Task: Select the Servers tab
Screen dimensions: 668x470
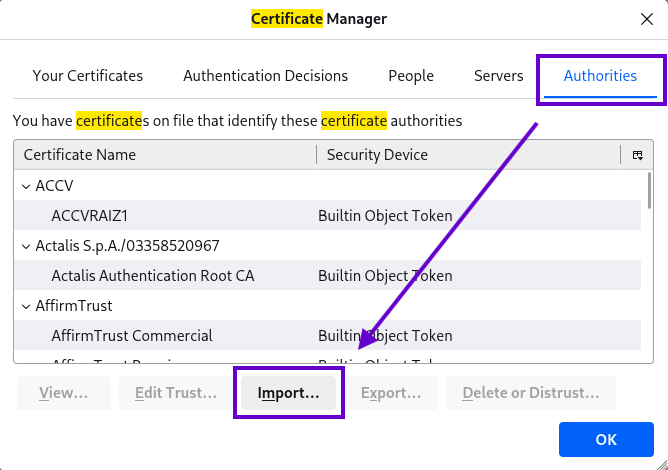Action: point(498,76)
